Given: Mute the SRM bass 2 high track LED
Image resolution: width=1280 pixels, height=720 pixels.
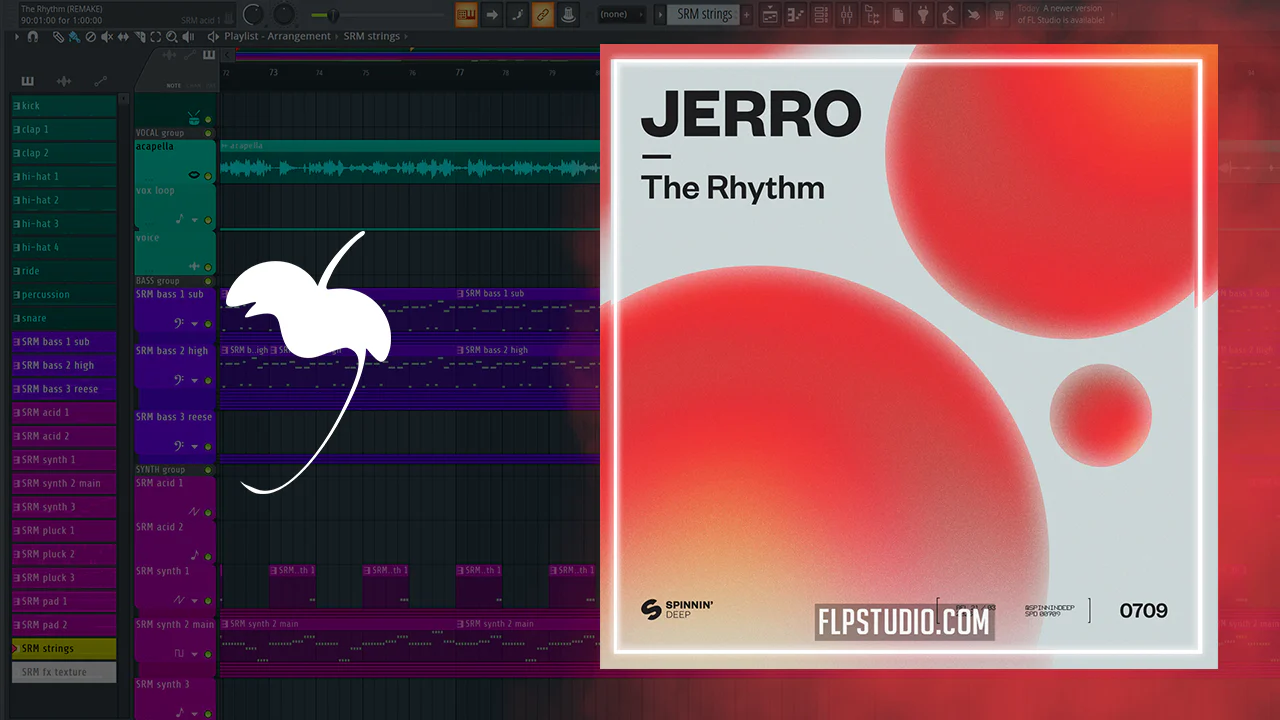Looking at the screenshot, I should pos(208,380).
